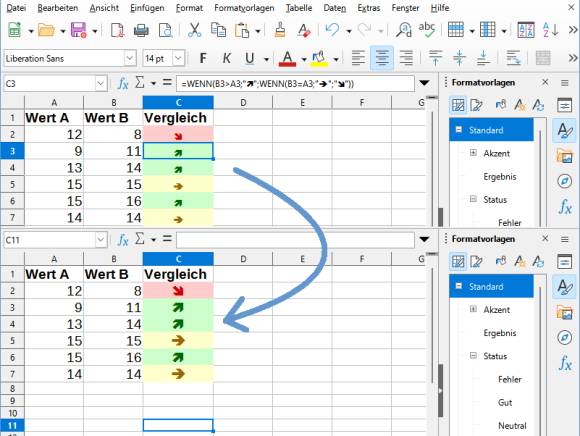Save the document with the floppy icon
The height and width of the screenshot is (436, 580).
click(x=78, y=30)
